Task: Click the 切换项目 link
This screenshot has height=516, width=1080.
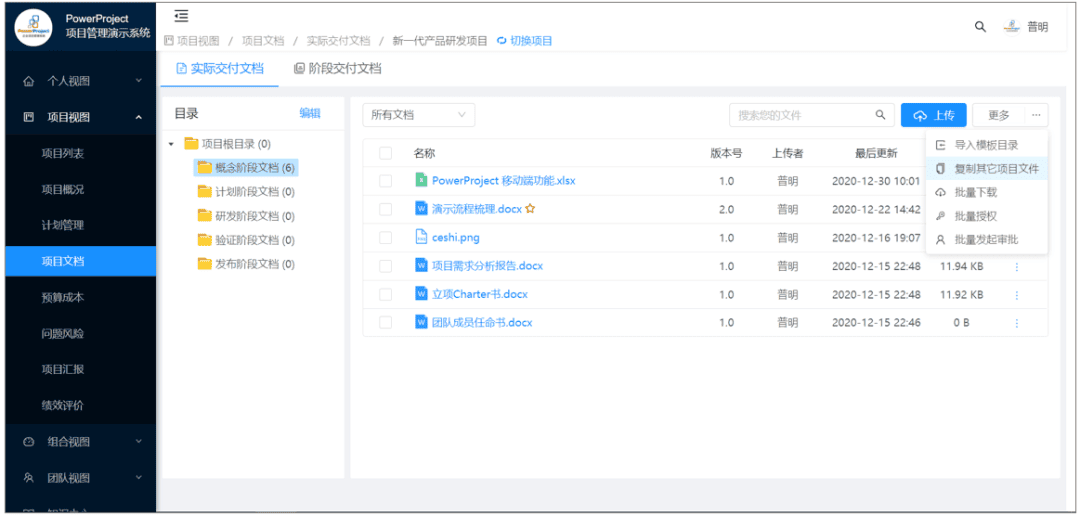Action: [x=531, y=41]
